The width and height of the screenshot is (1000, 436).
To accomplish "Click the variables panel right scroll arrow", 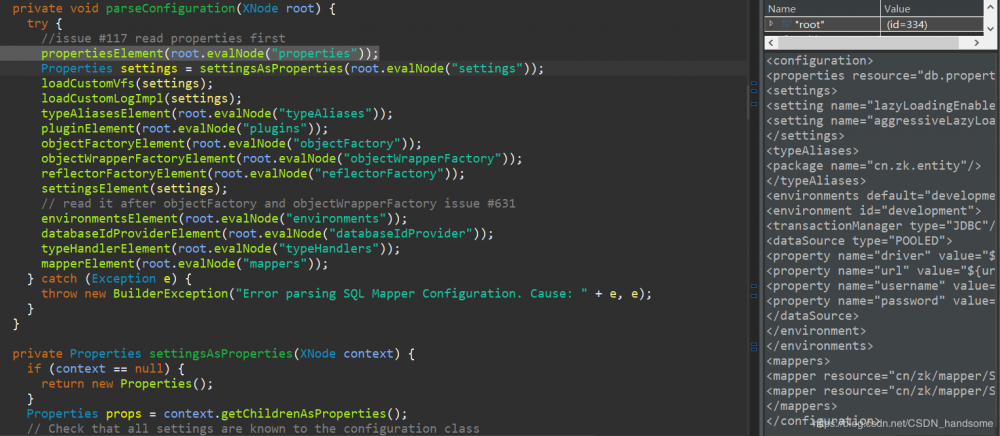I will pos(976,42).
